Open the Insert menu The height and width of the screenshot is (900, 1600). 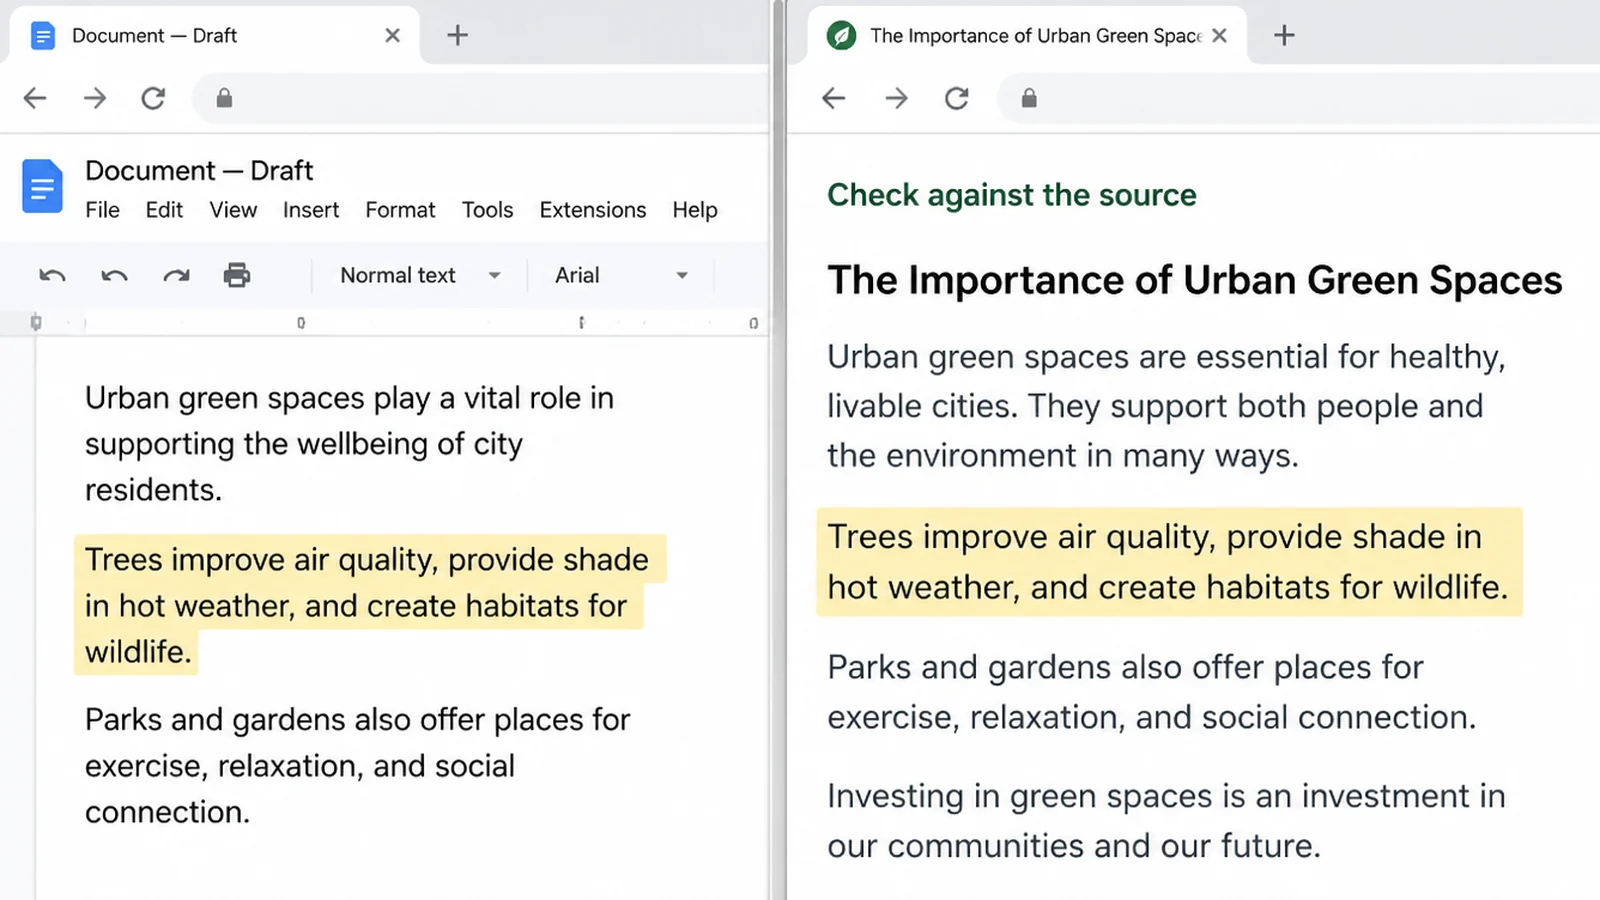tap(311, 210)
